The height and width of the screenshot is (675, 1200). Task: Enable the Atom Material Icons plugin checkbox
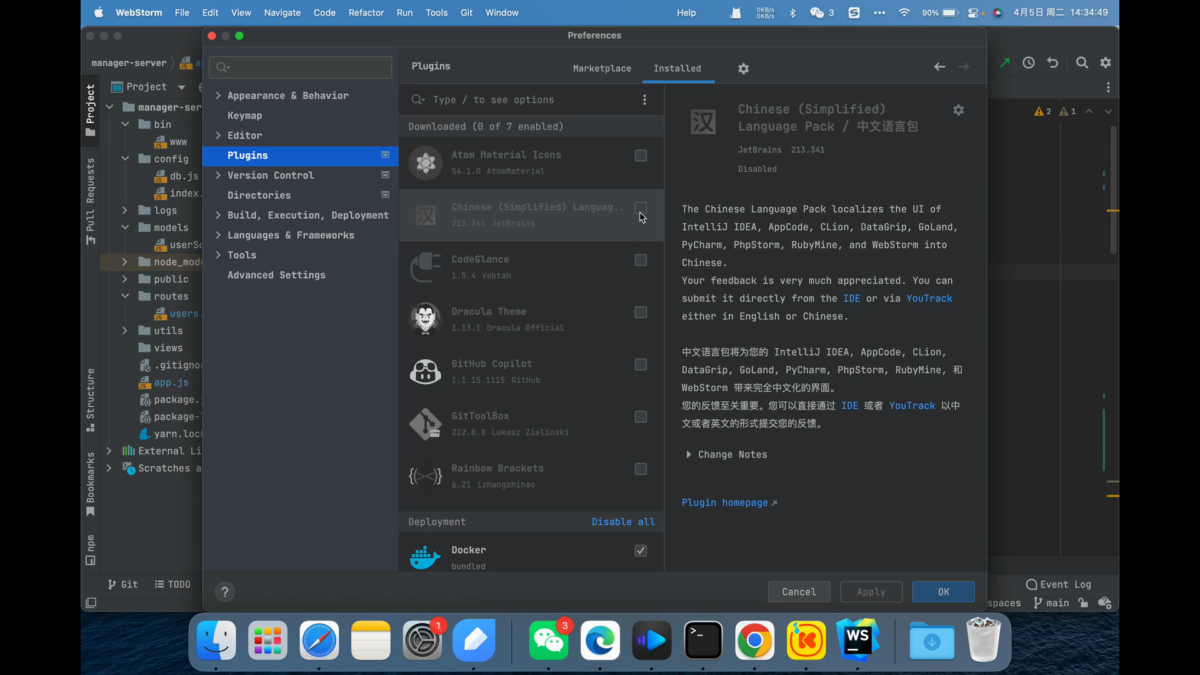coord(641,156)
